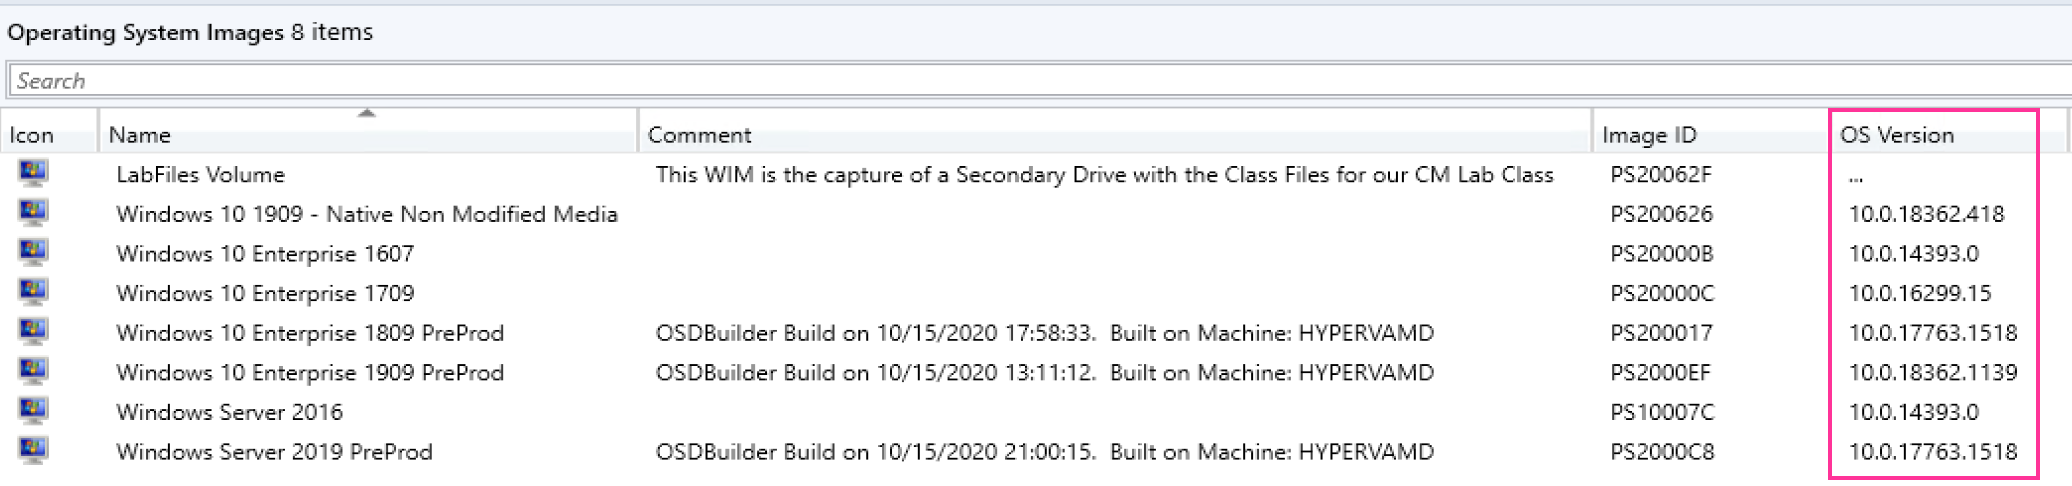Click the LabFiles Volume comment text
This screenshot has height=486, width=2072.
click(1104, 175)
